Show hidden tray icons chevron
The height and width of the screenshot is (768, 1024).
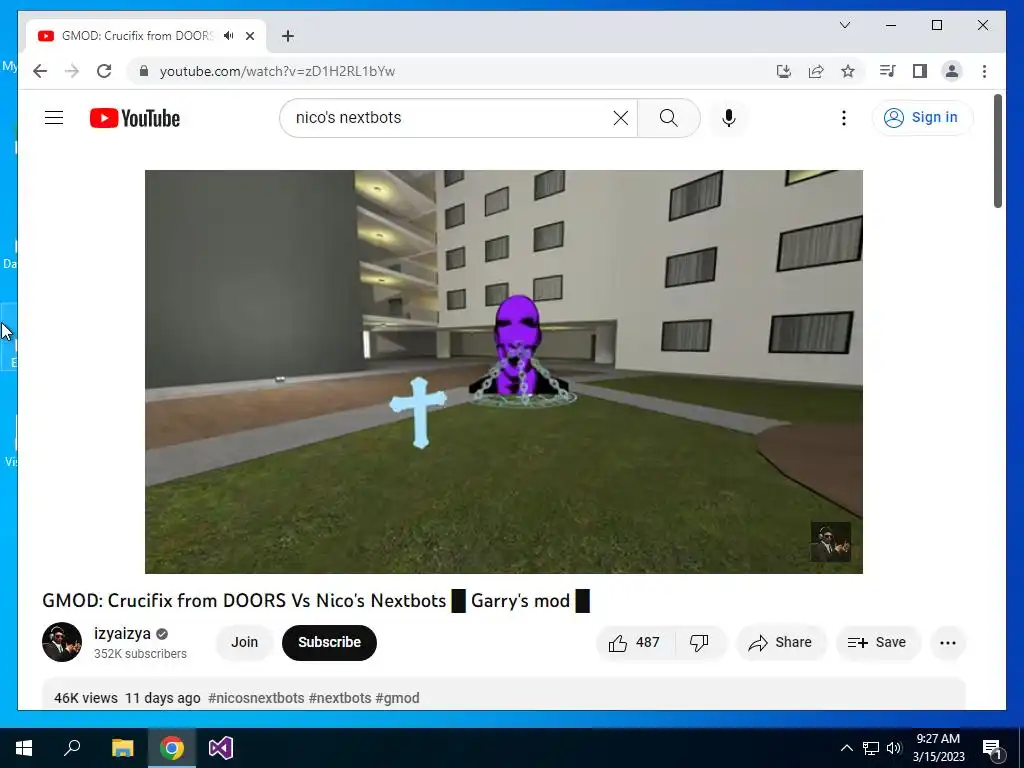(846, 748)
